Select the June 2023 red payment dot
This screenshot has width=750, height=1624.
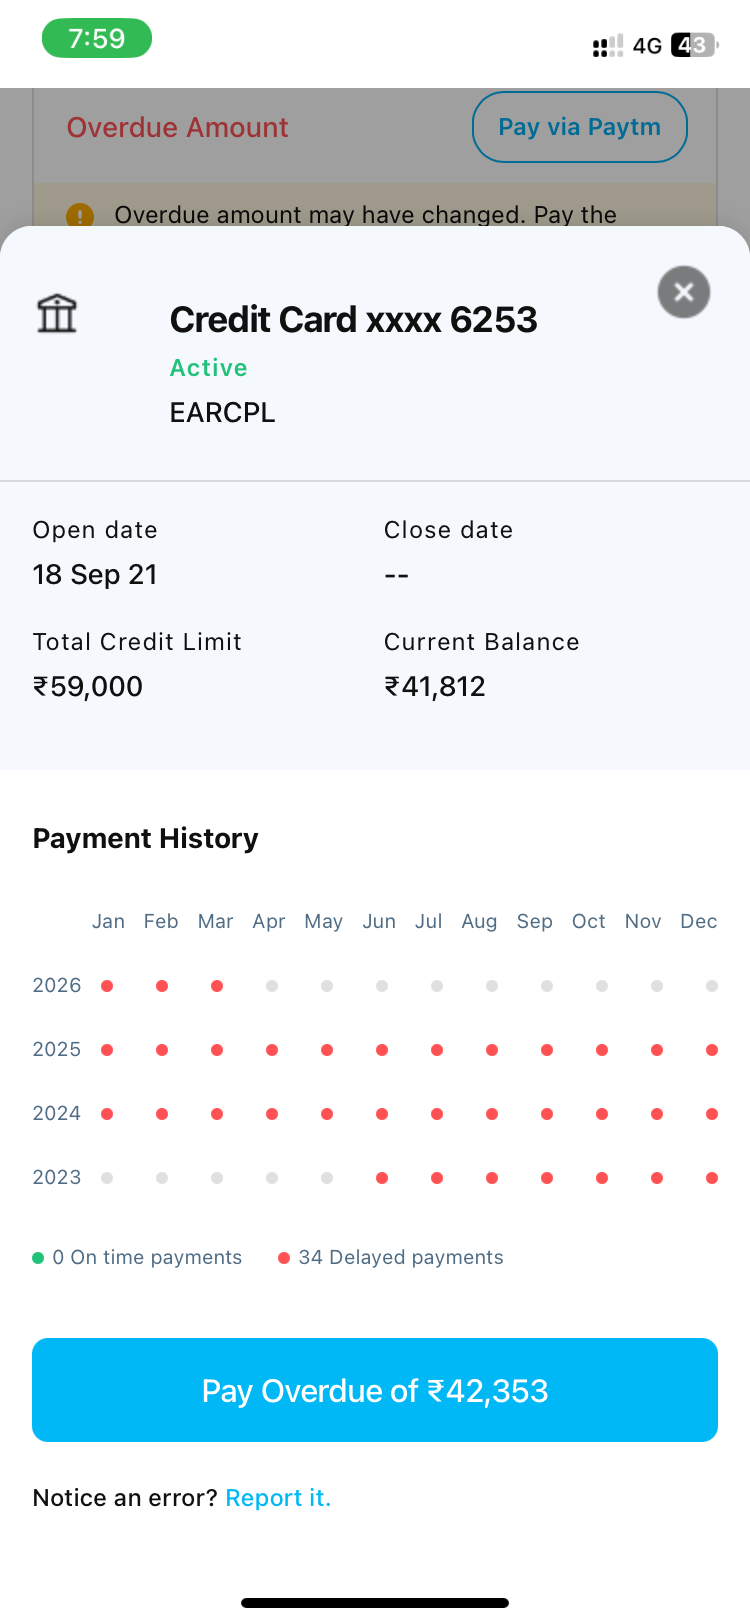tap(382, 1178)
